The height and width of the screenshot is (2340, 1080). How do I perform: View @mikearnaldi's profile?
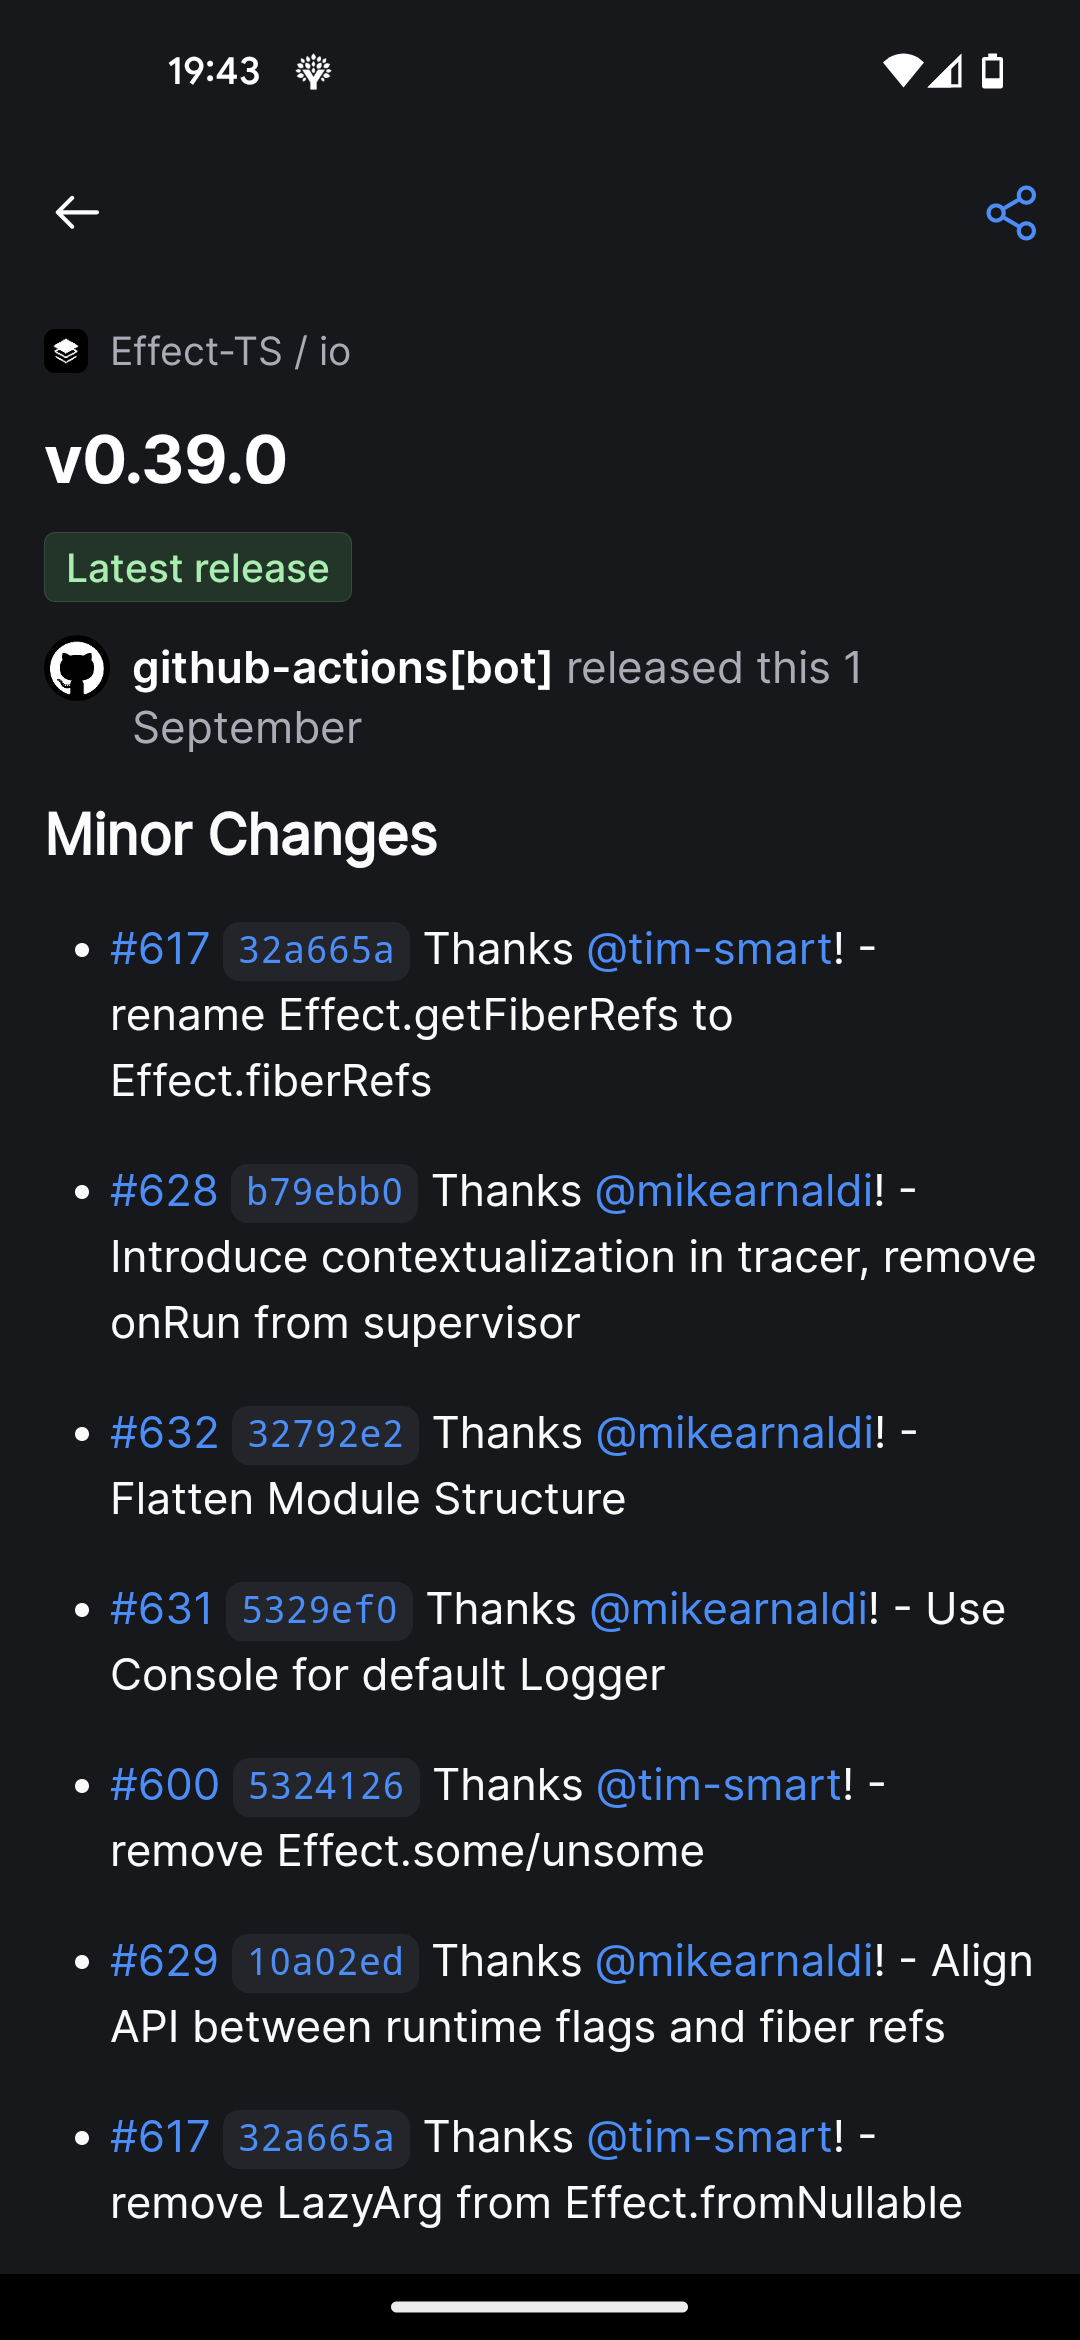tap(731, 1191)
